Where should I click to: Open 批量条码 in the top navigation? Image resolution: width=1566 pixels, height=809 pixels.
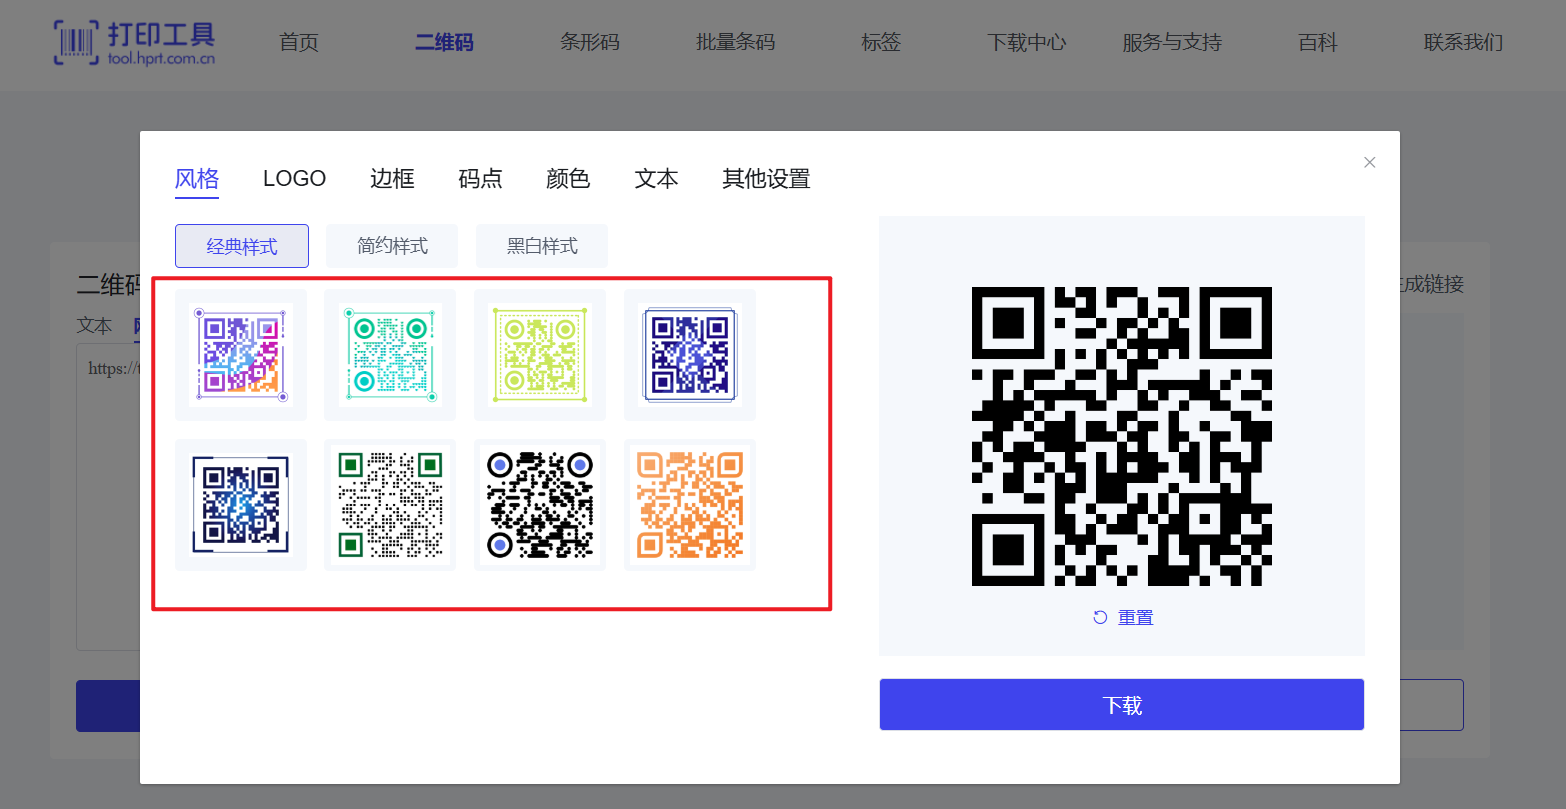[736, 42]
